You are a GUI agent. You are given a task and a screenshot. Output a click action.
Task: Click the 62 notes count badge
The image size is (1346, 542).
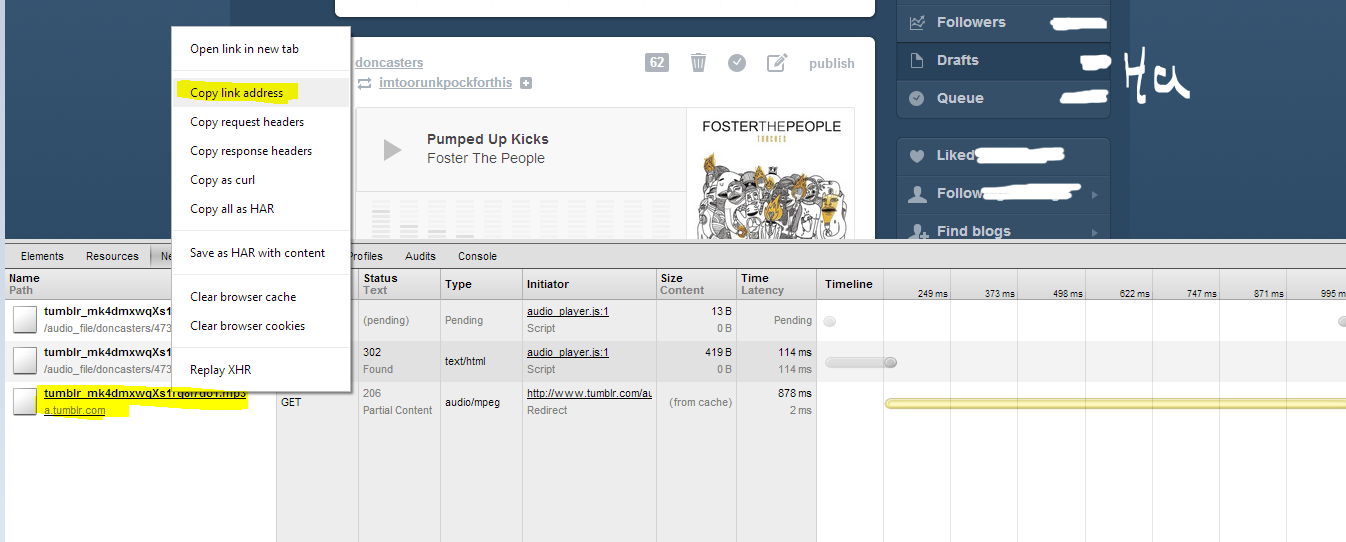(x=657, y=63)
